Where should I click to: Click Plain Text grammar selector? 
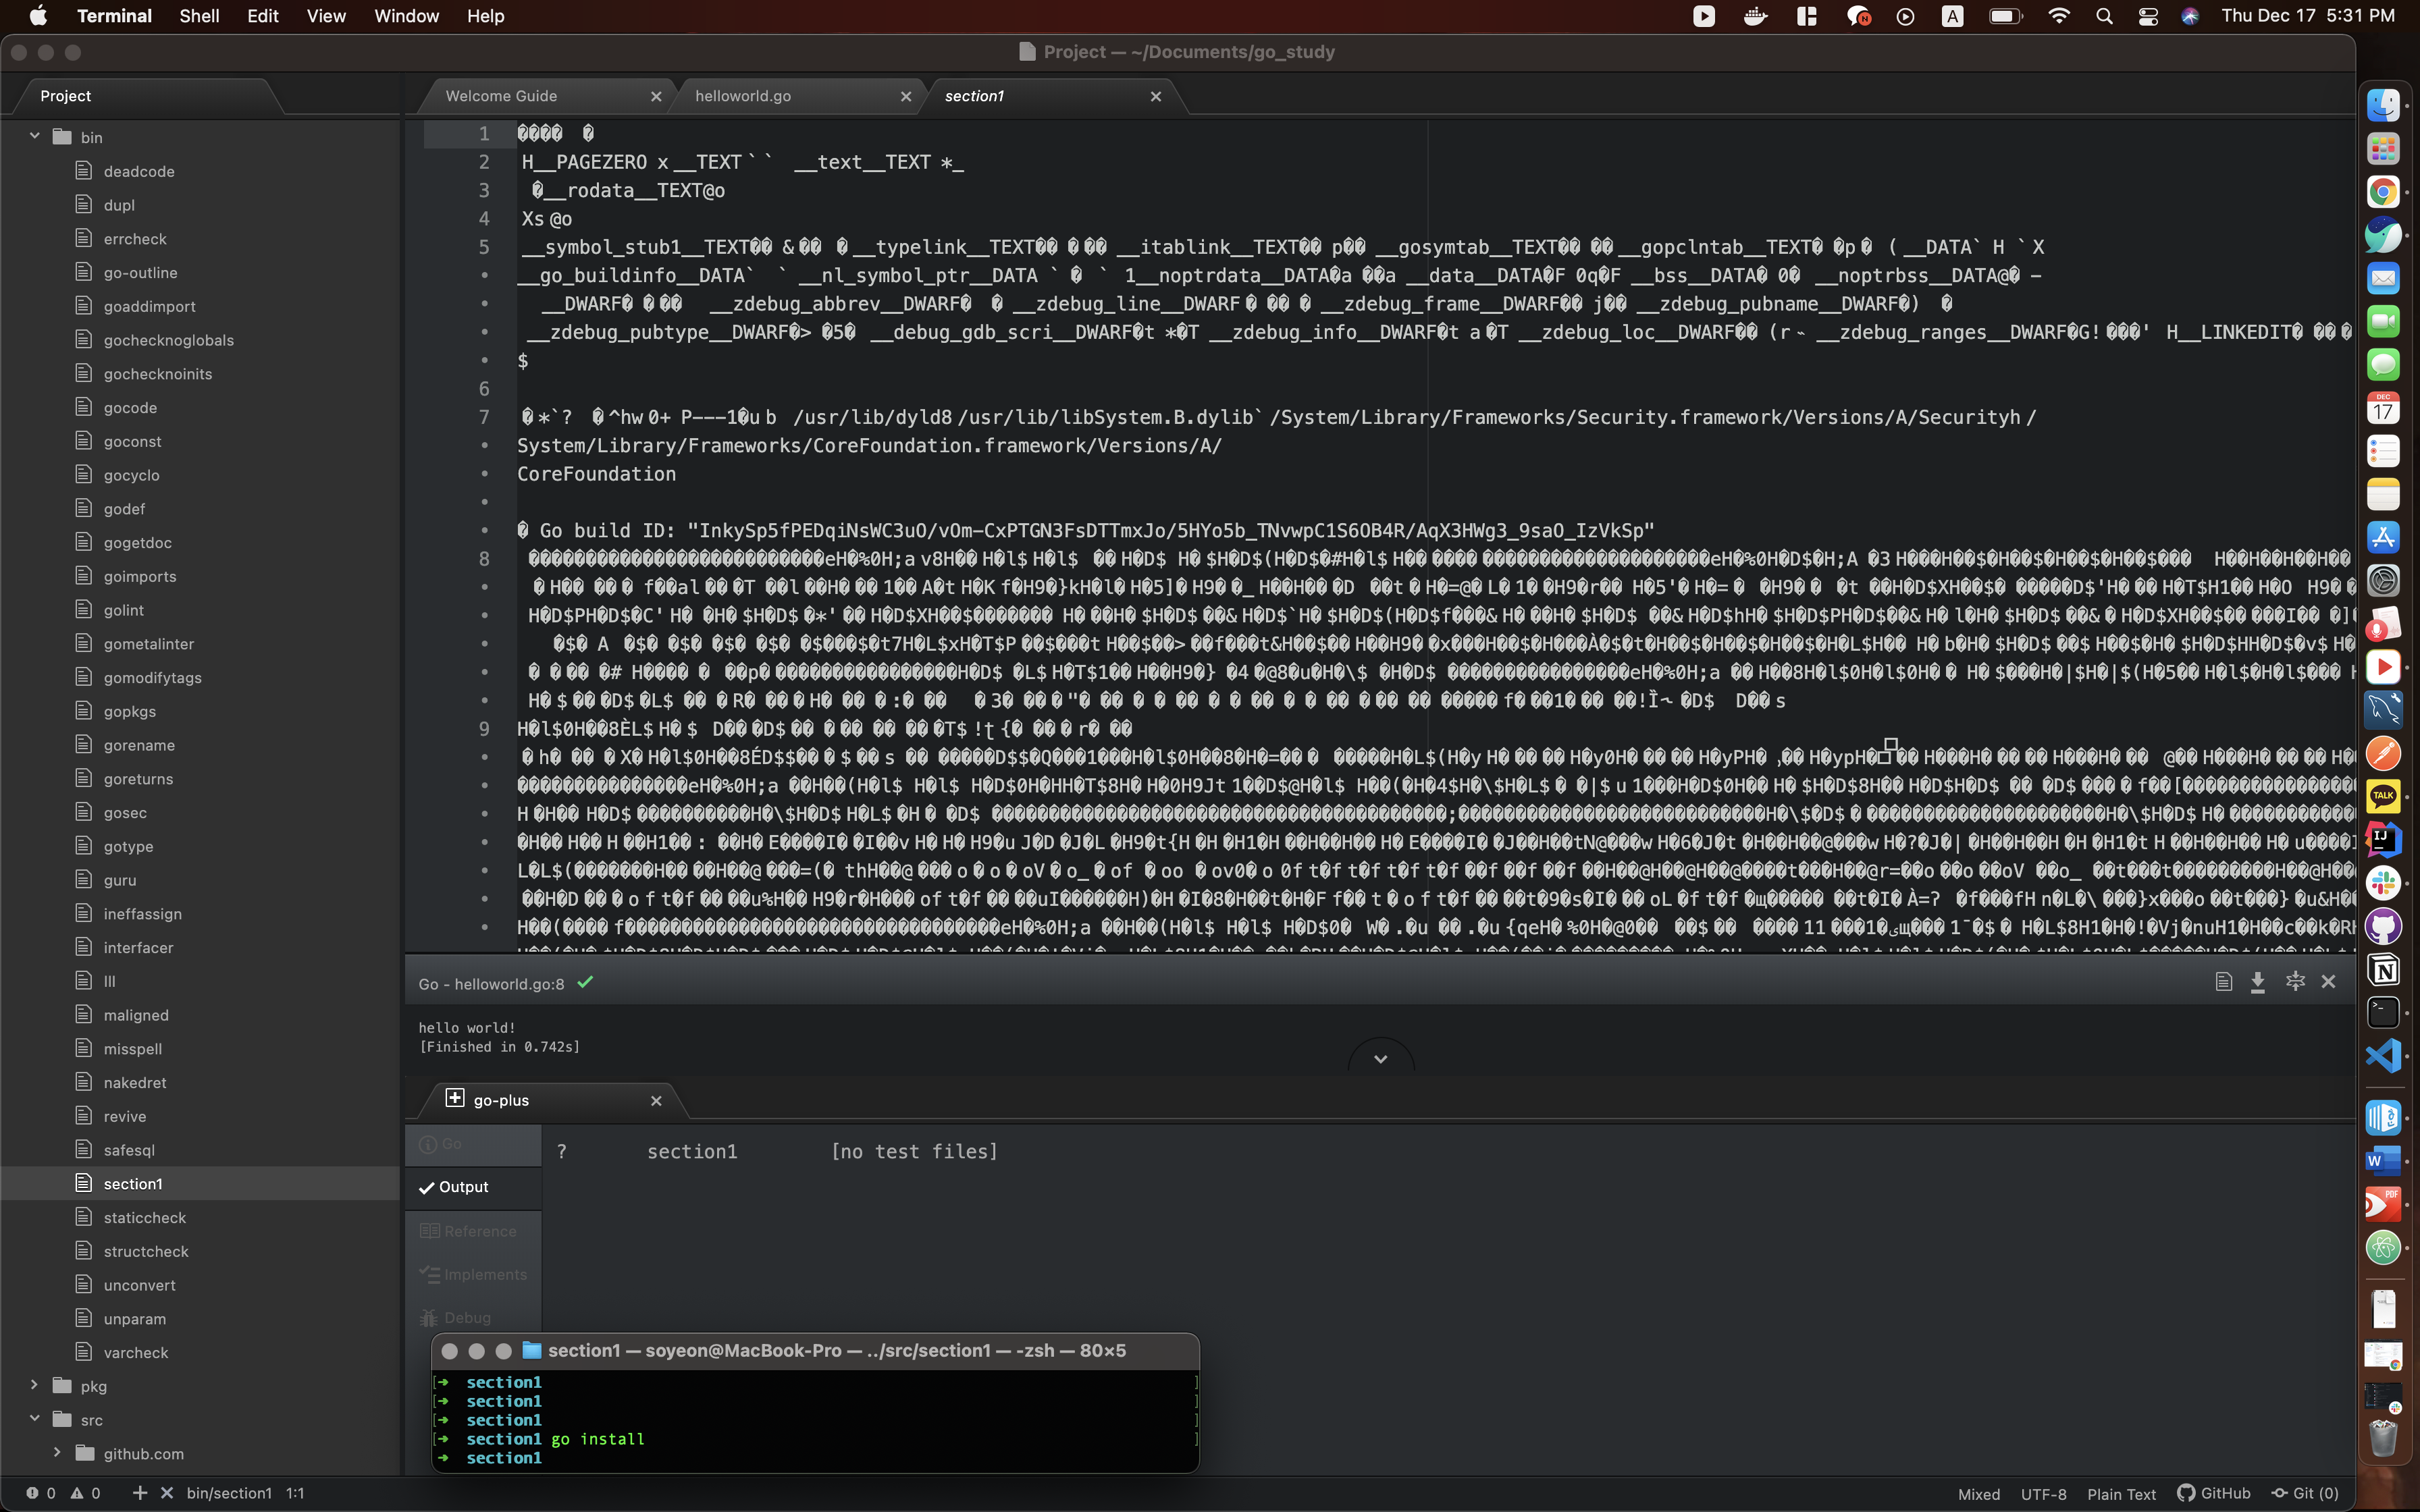pyautogui.click(x=2121, y=1494)
